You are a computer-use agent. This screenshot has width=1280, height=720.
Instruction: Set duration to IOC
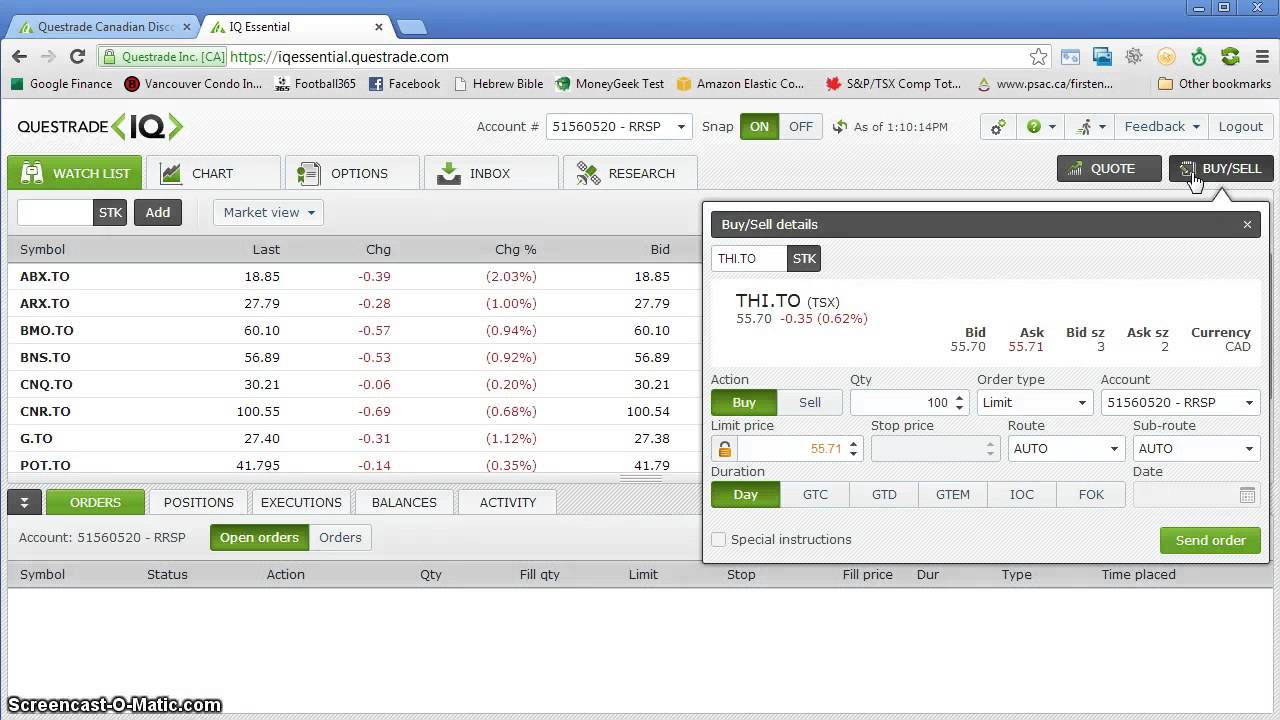tap(1022, 495)
